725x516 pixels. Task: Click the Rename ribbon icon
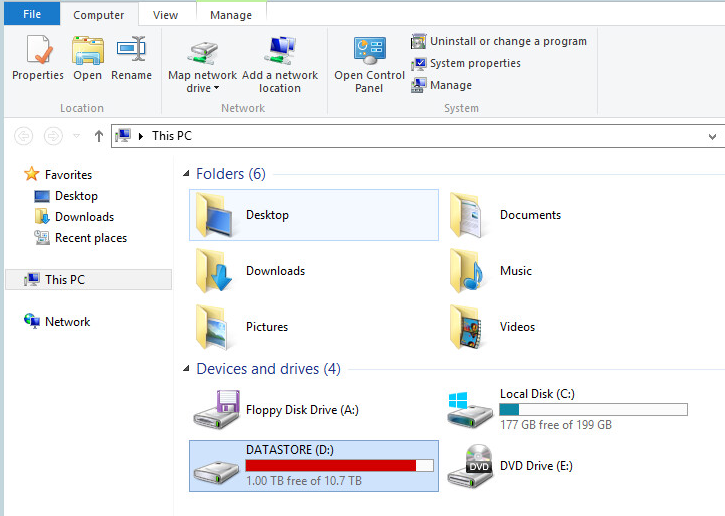(x=131, y=49)
